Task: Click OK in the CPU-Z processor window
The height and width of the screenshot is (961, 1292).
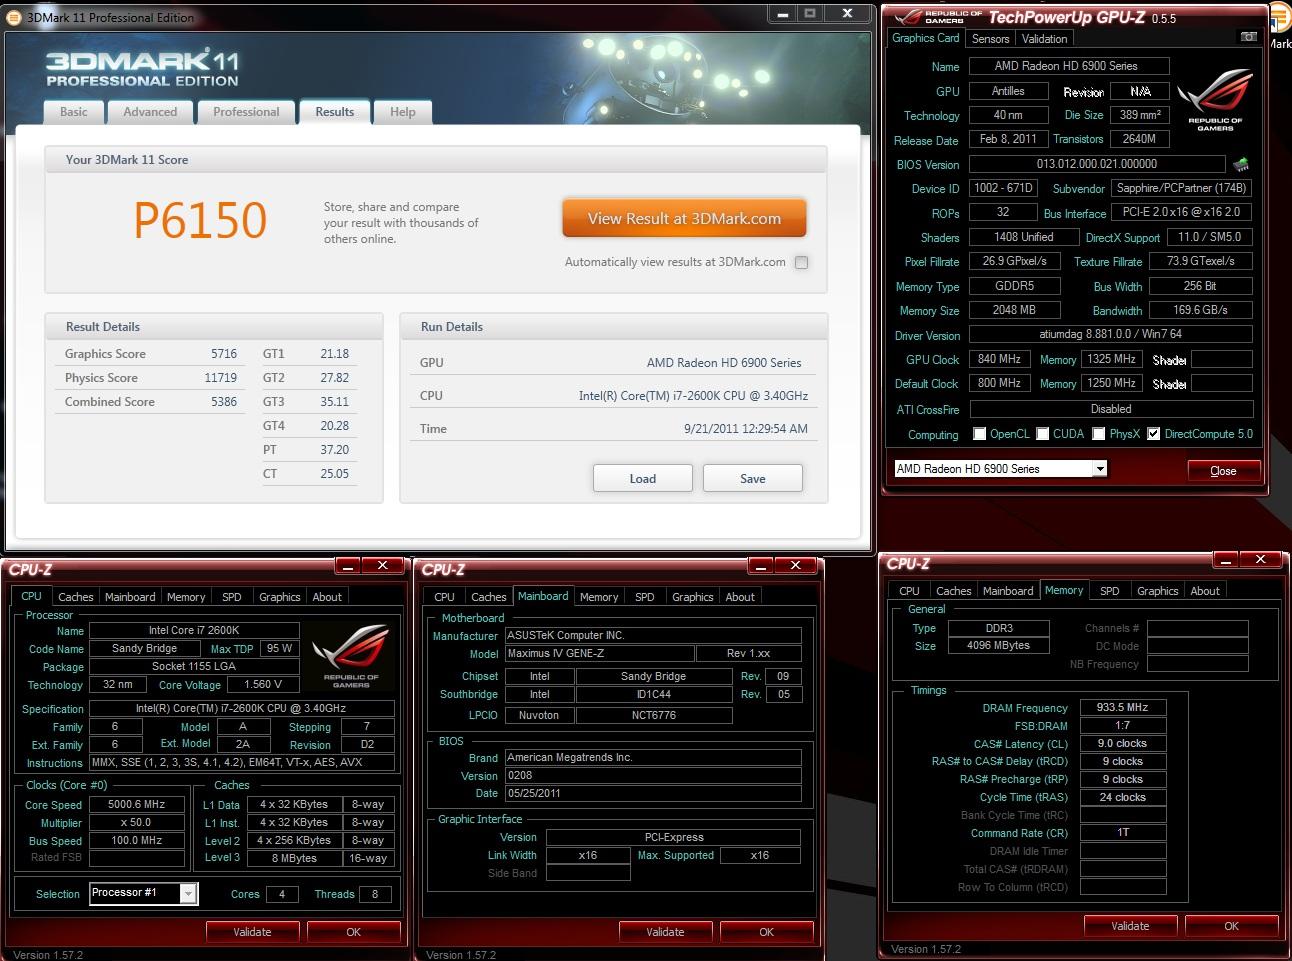Action: 353,932
